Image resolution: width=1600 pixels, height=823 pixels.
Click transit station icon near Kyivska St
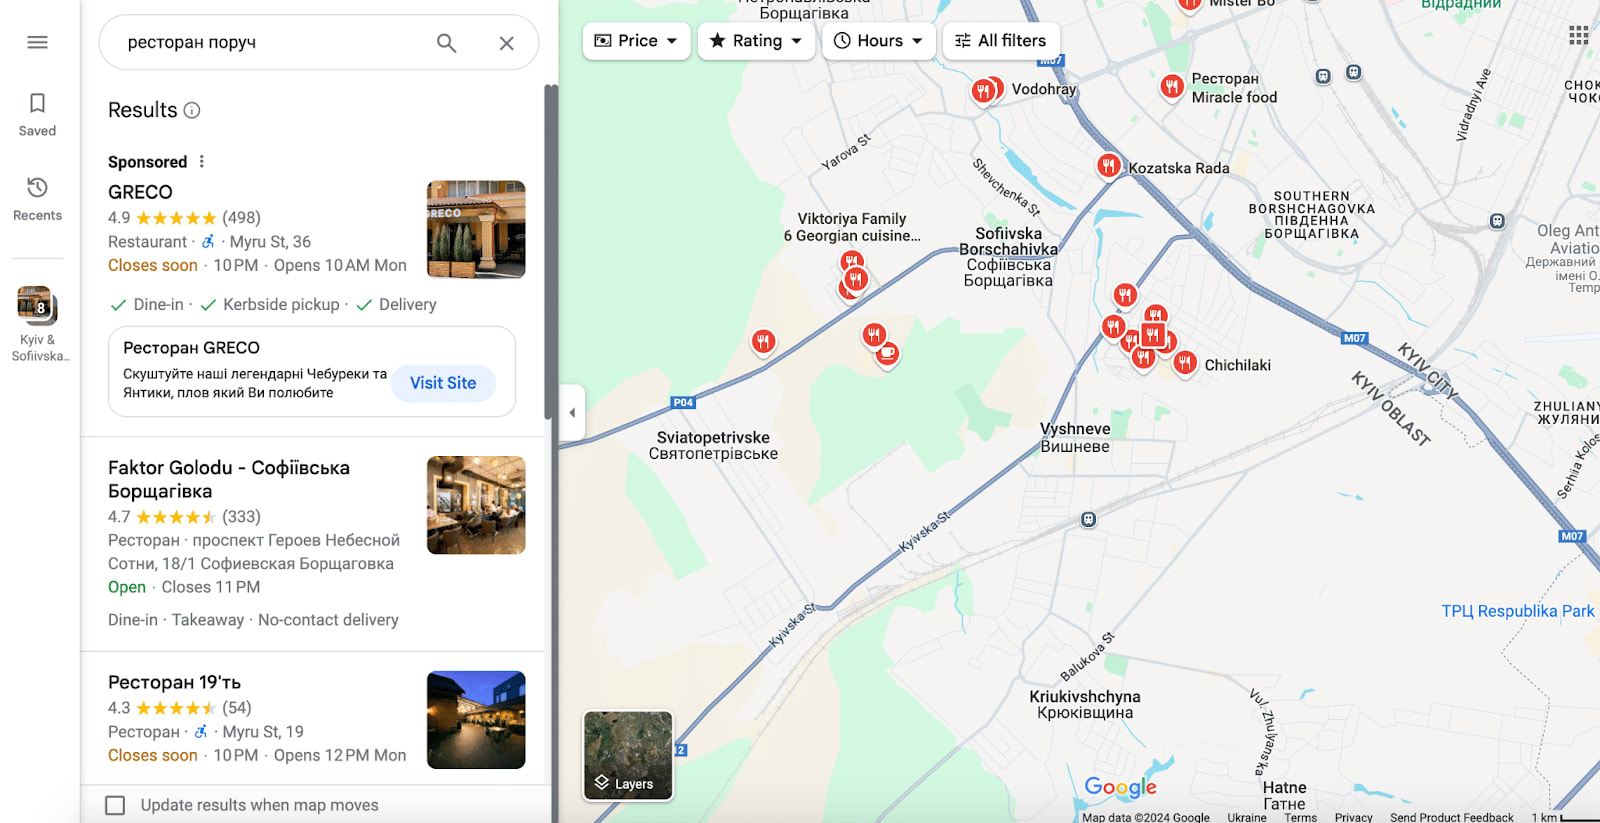1088,519
